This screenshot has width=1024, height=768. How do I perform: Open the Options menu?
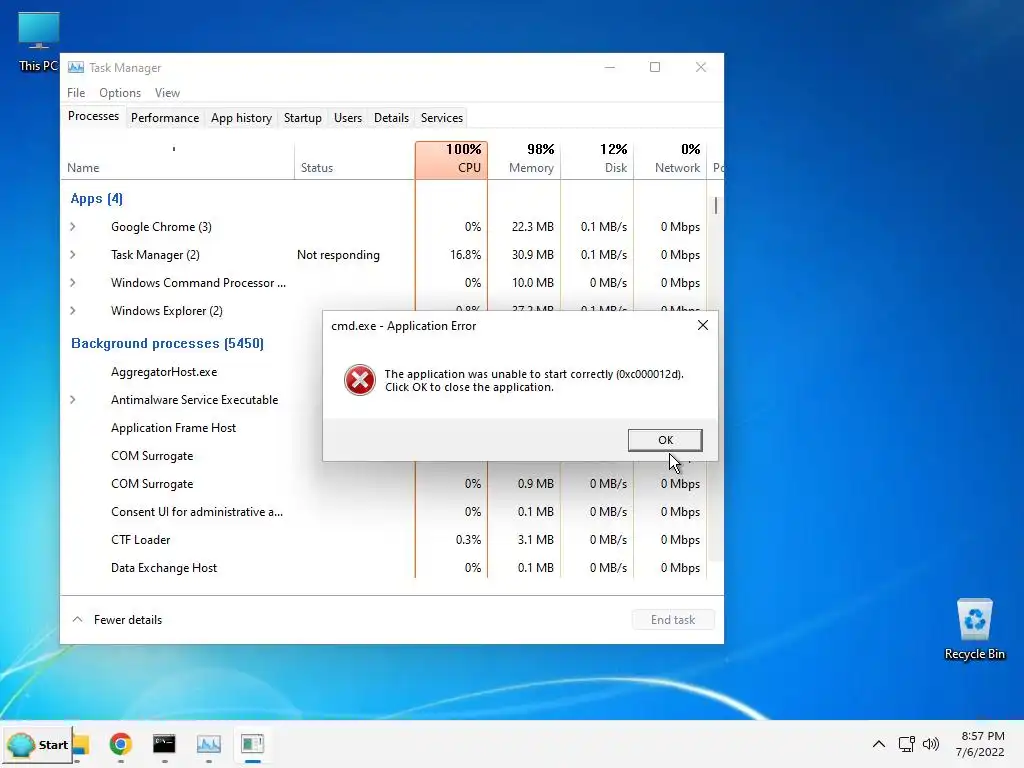point(120,93)
